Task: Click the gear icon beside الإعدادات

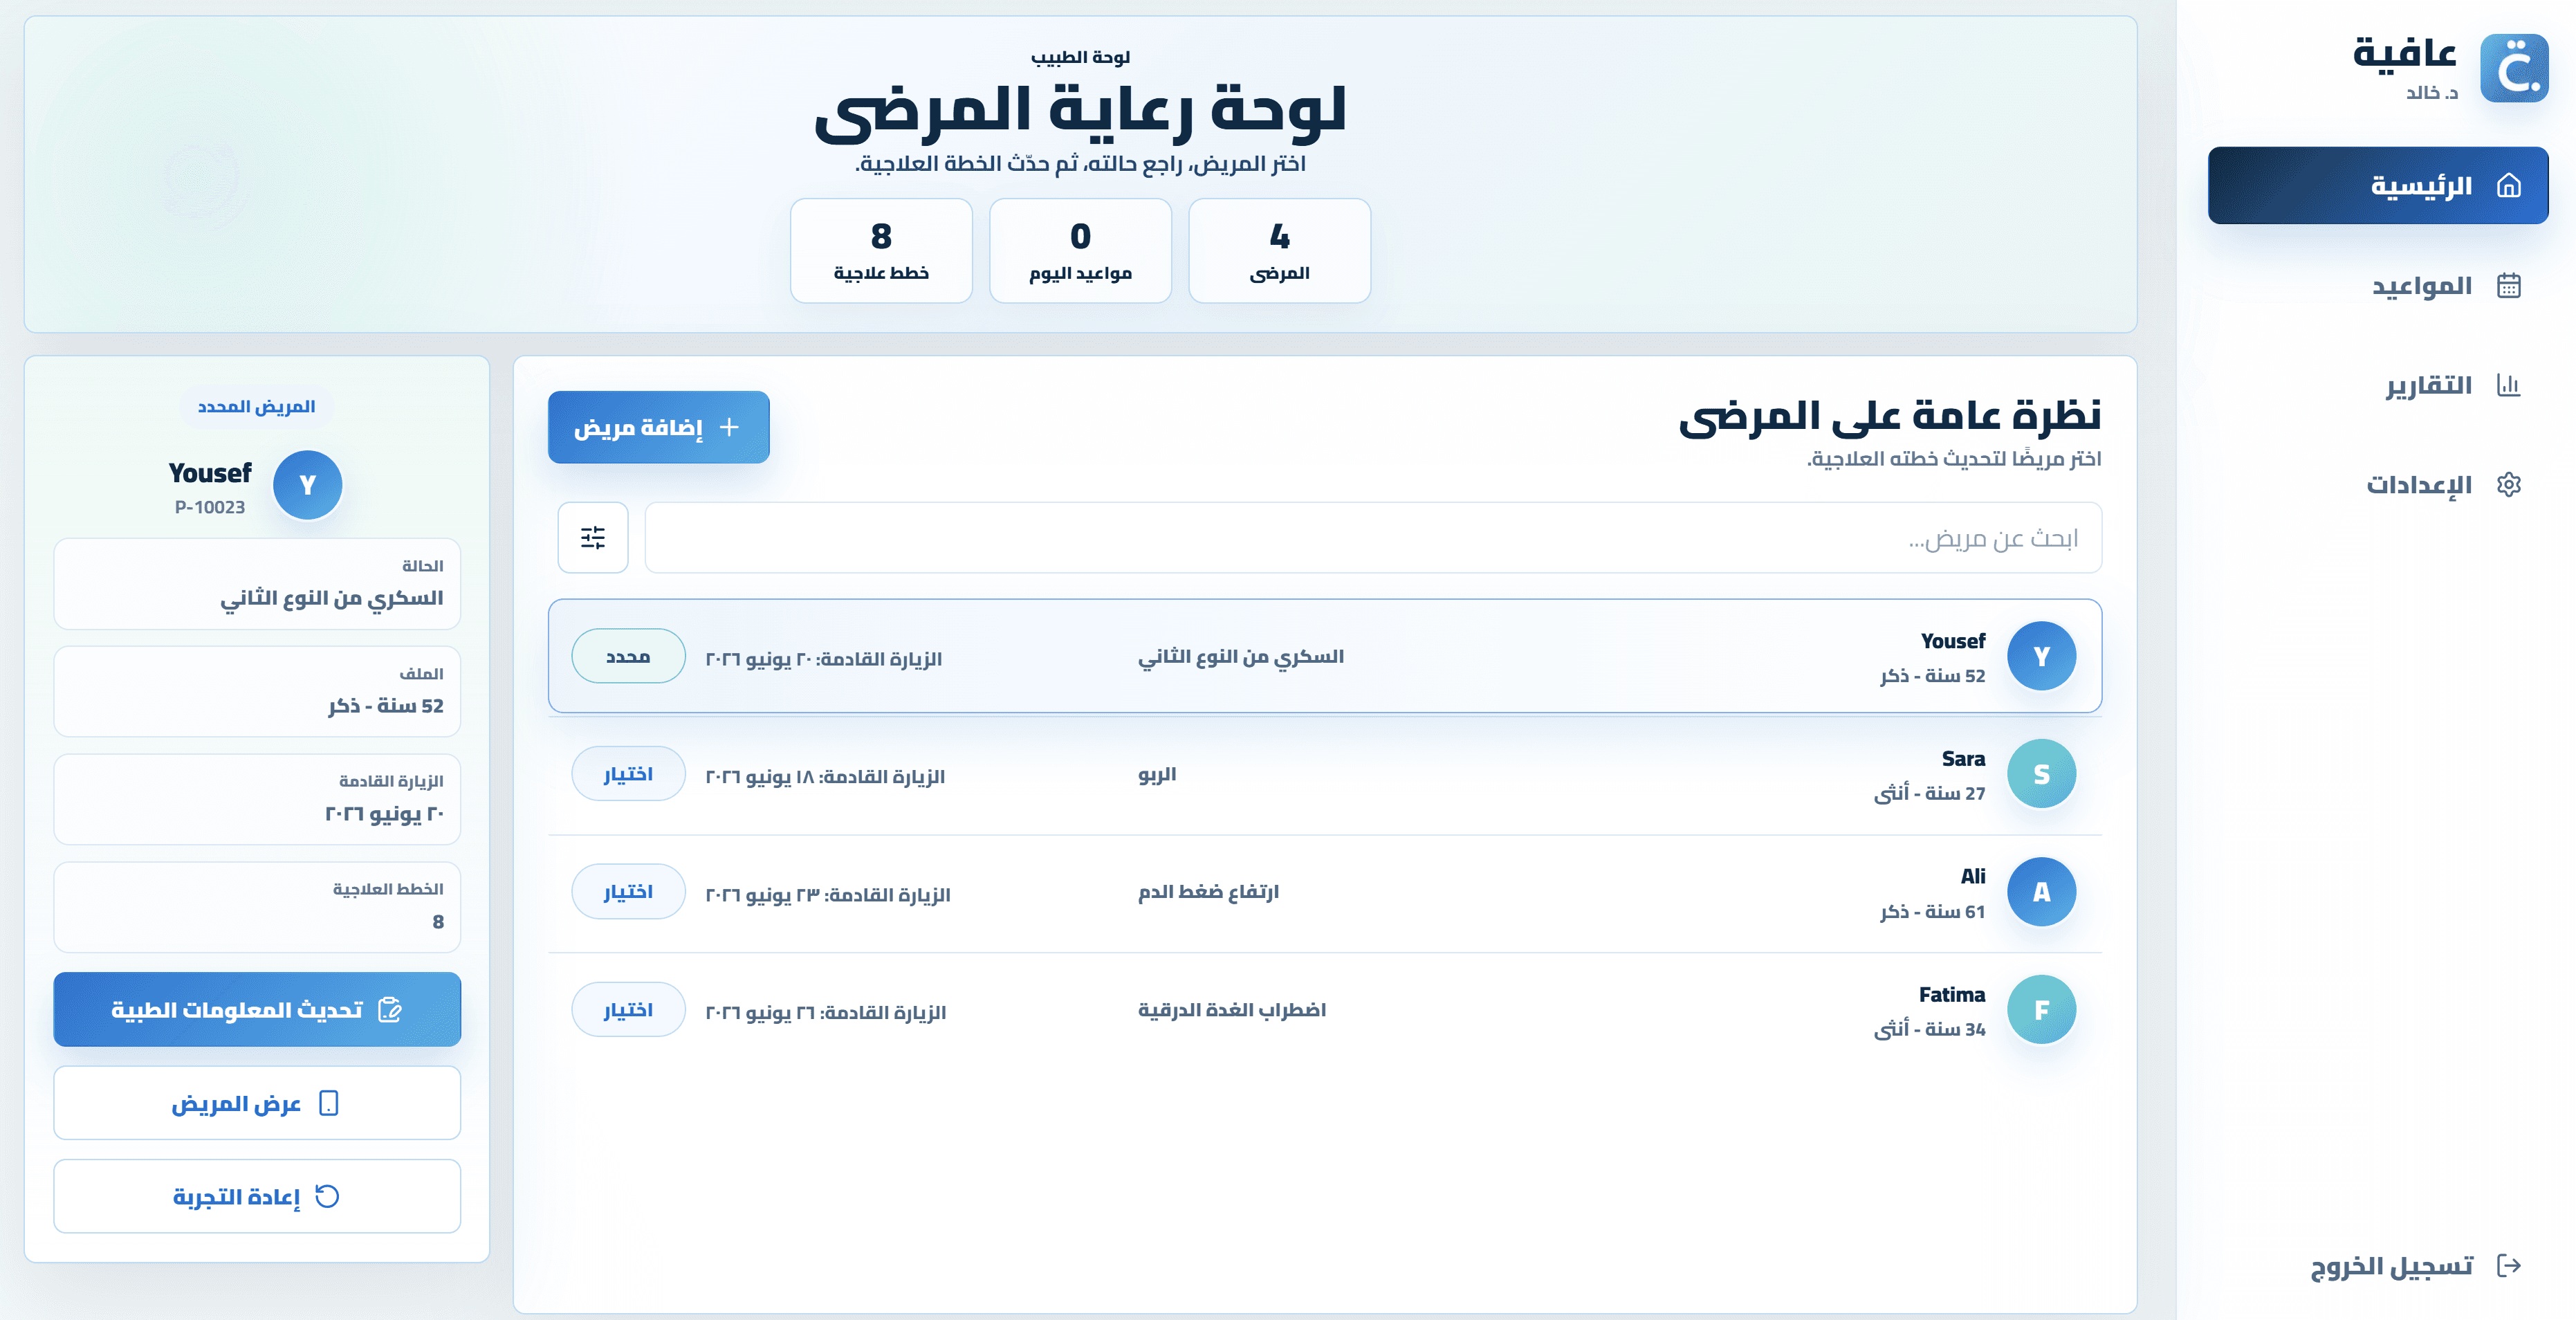Action: tap(2508, 485)
